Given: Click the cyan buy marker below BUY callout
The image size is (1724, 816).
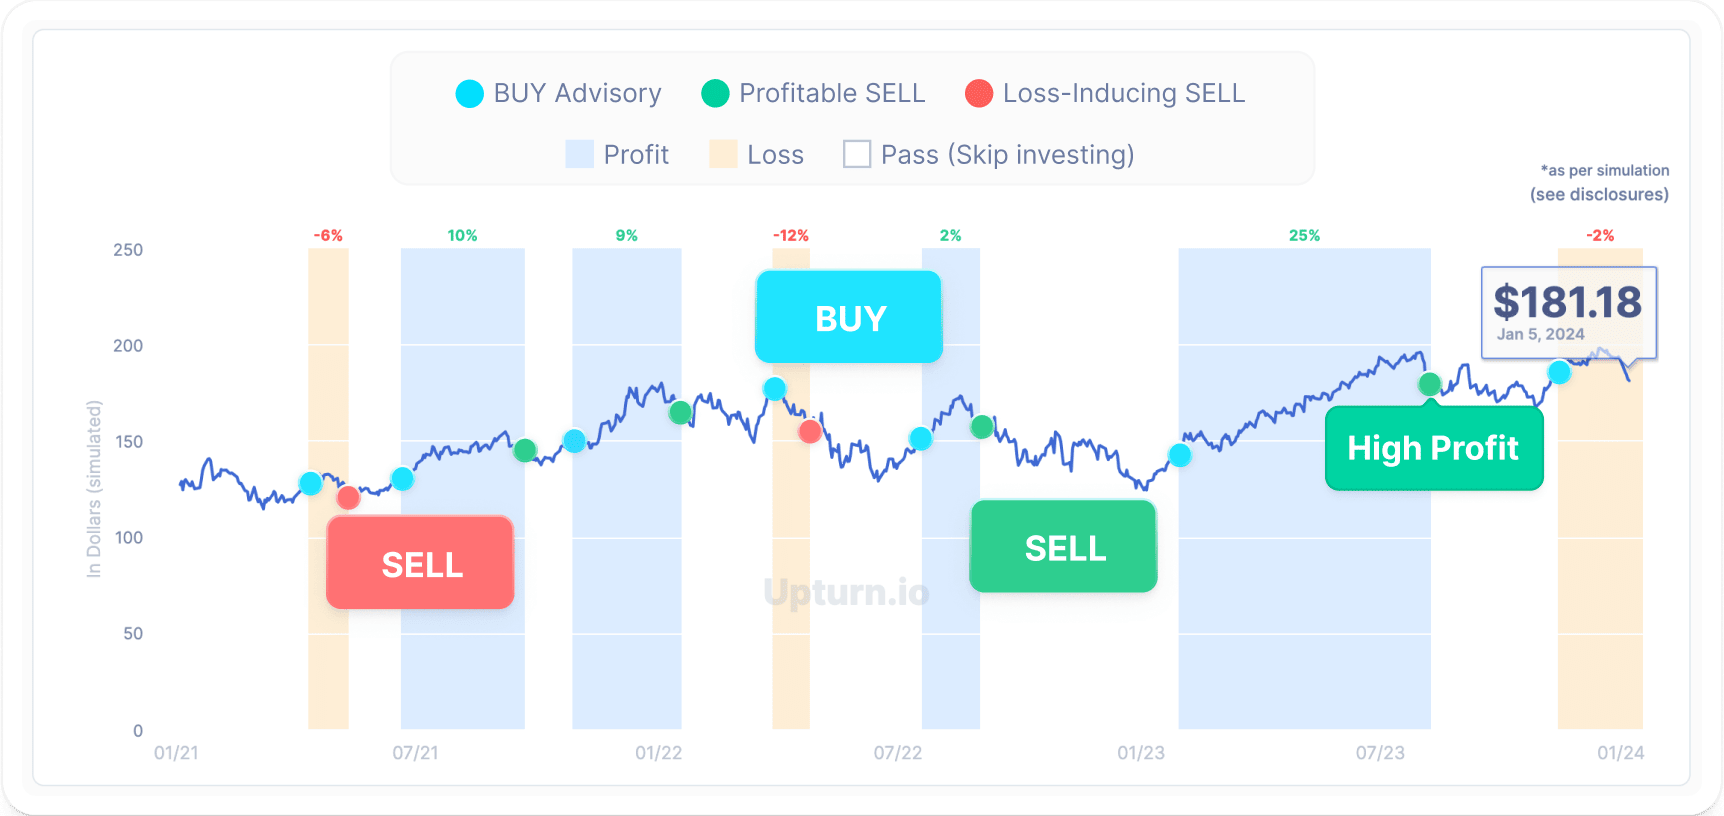Looking at the screenshot, I should coord(774,388).
